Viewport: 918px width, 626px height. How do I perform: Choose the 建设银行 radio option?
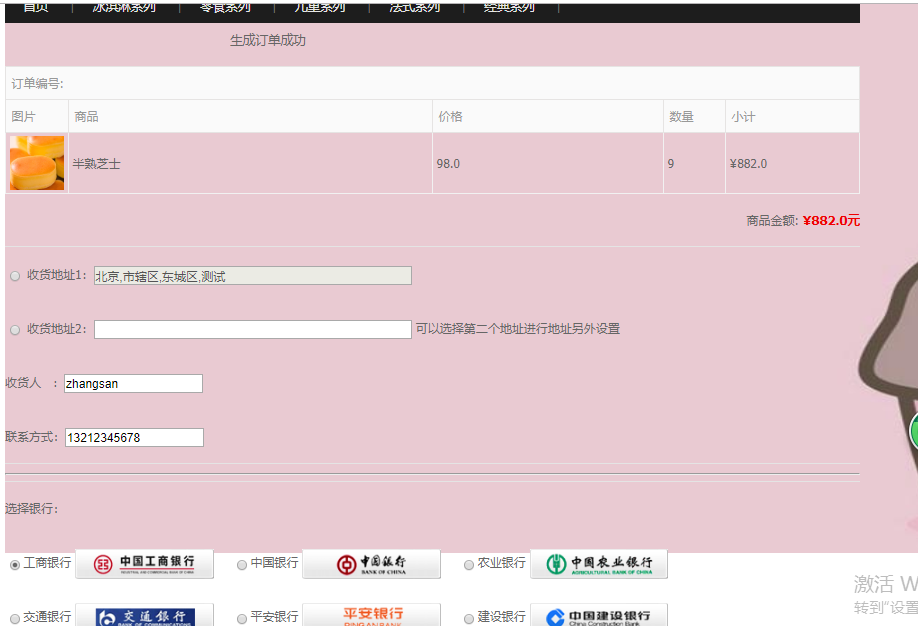[469, 618]
